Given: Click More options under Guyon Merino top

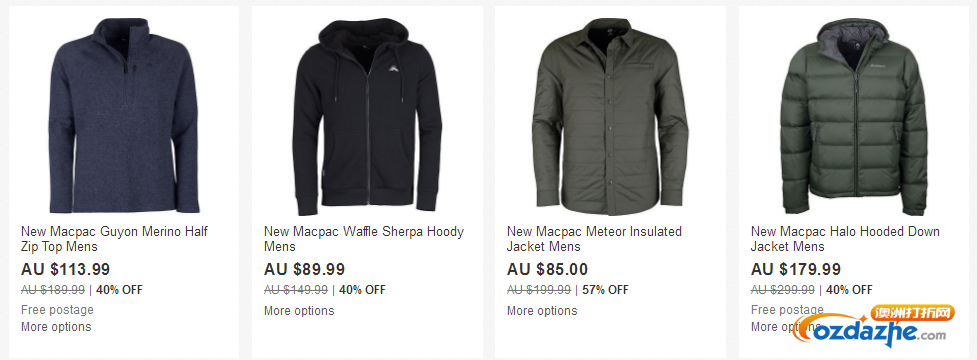Looking at the screenshot, I should tap(56, 327).
